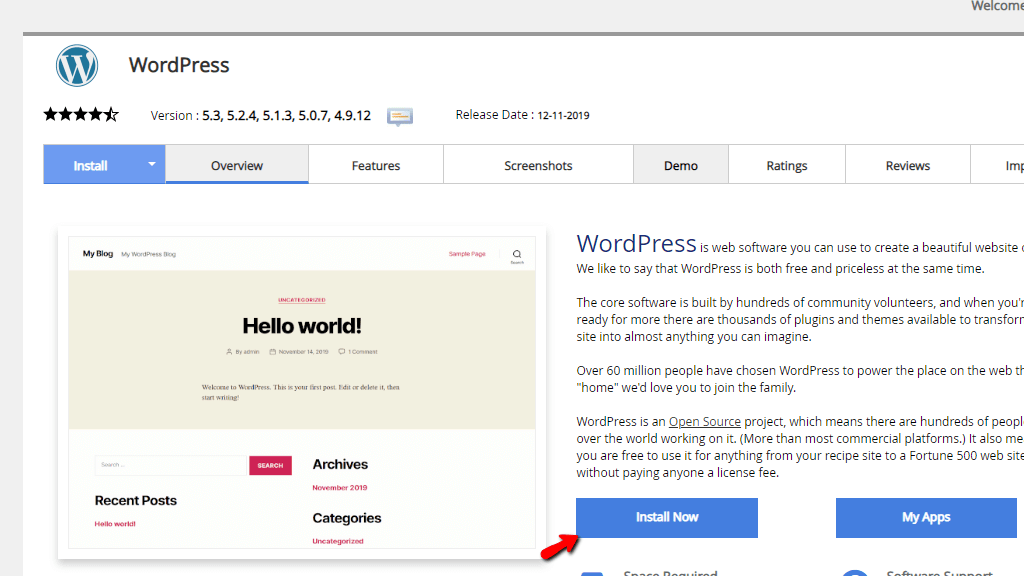Screen dimensions: 1024x576
Task: Click the Release Date value 12-11-2019
Action: pyautogui.click(x=564, y=116)
